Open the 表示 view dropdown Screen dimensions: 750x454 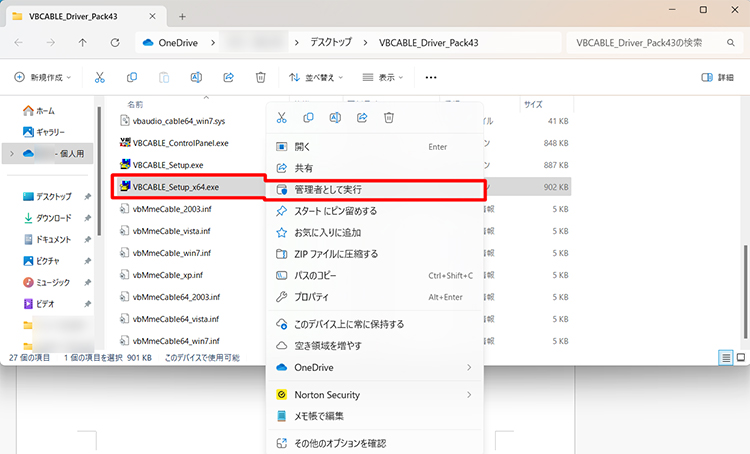[x=383, y=78]
